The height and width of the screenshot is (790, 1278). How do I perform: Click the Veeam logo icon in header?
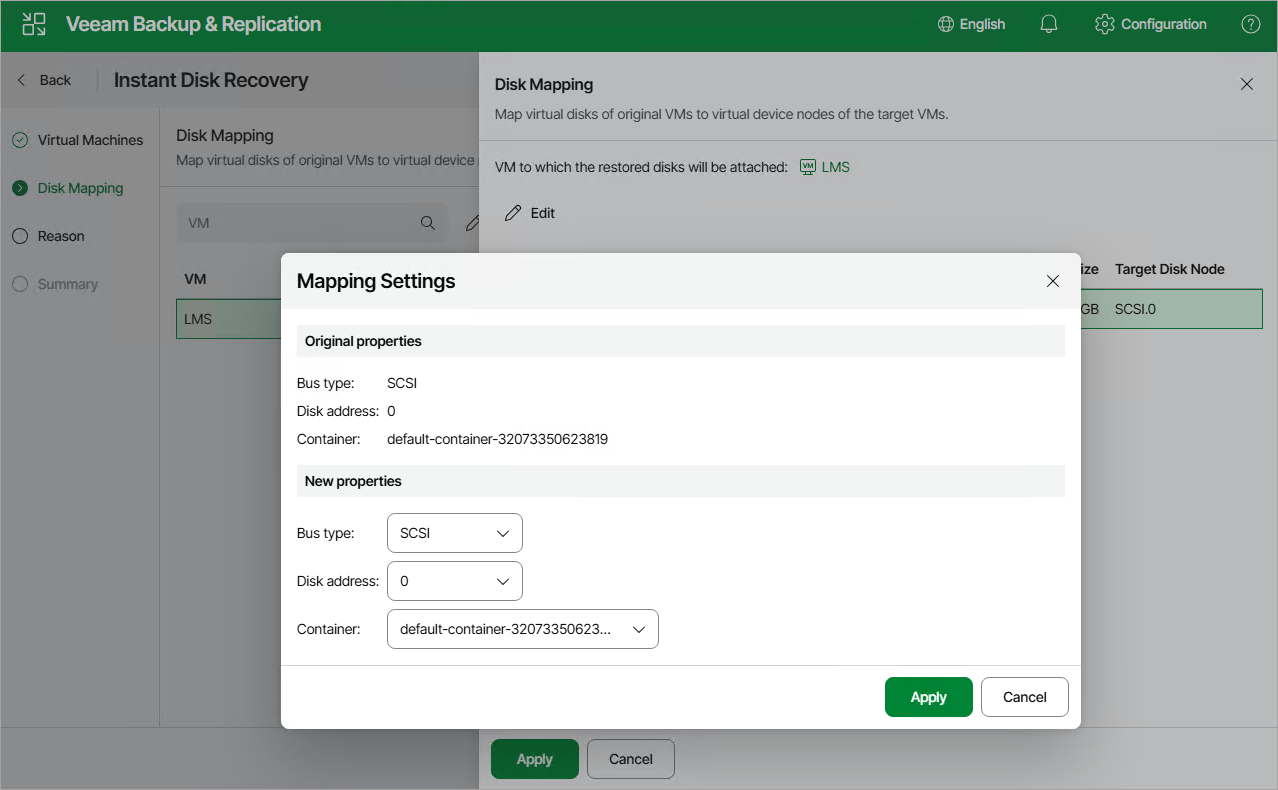pos(35,24)
